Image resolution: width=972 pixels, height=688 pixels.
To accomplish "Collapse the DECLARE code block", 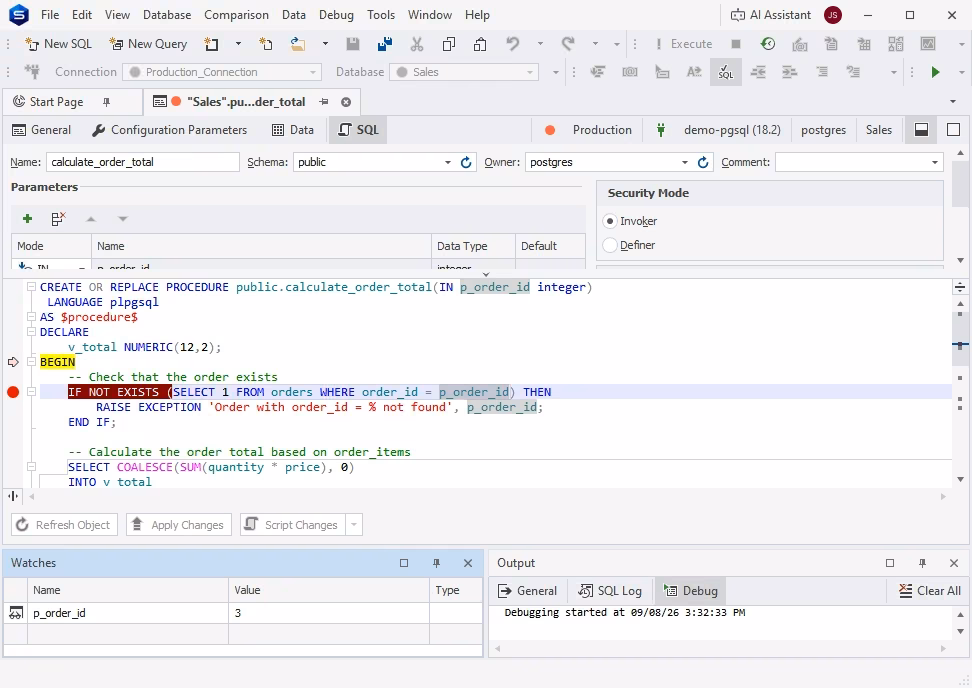I will click(x=31, y=332).
